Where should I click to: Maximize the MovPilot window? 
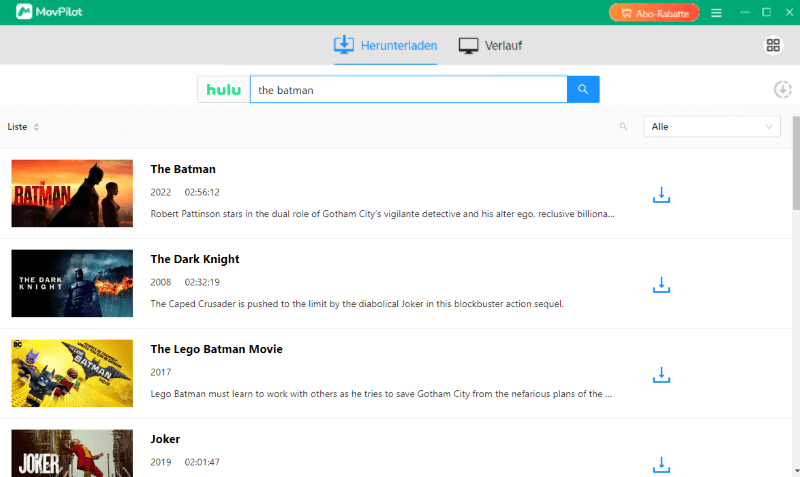pyautogui.click(x=766, y=12)
